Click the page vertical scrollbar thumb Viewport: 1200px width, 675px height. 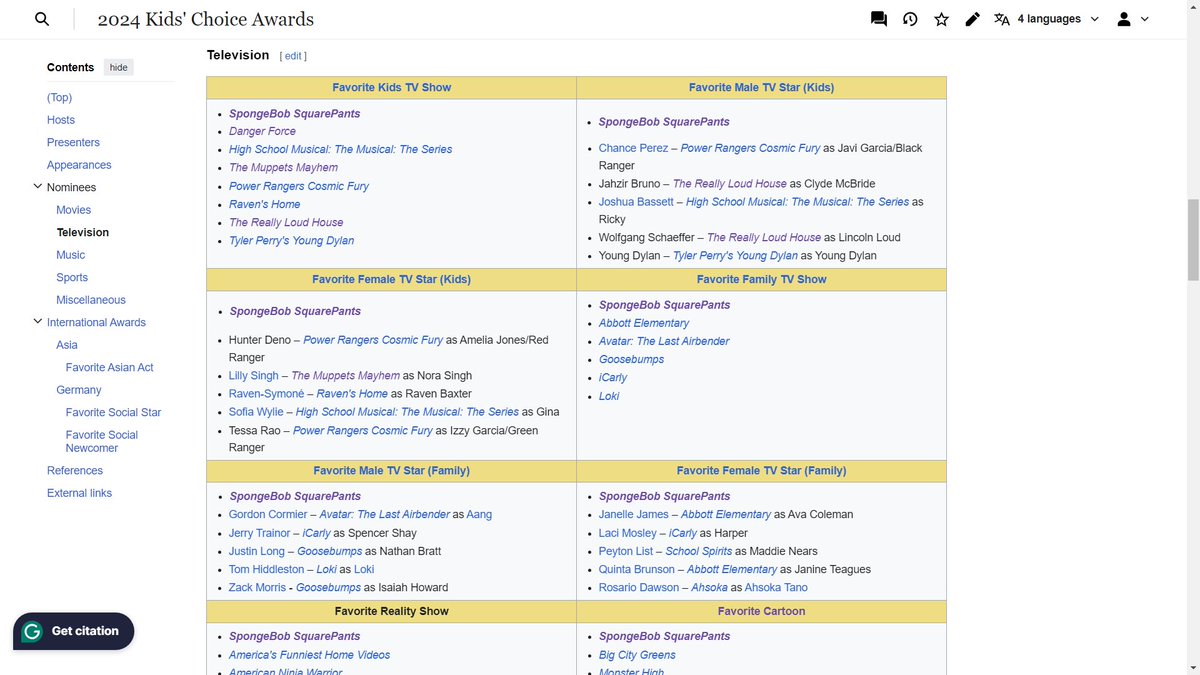(x=1192, y=240)
